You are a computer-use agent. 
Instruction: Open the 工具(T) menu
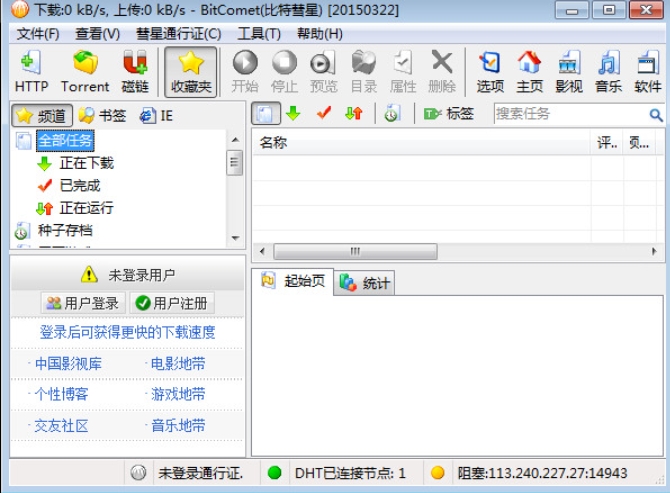click(x=259, y=33)
